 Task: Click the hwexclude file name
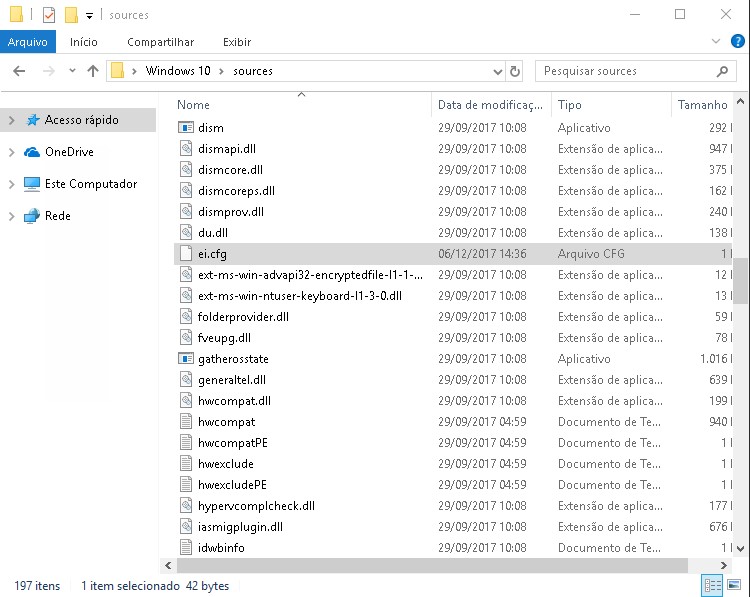[x=226, y=464]
